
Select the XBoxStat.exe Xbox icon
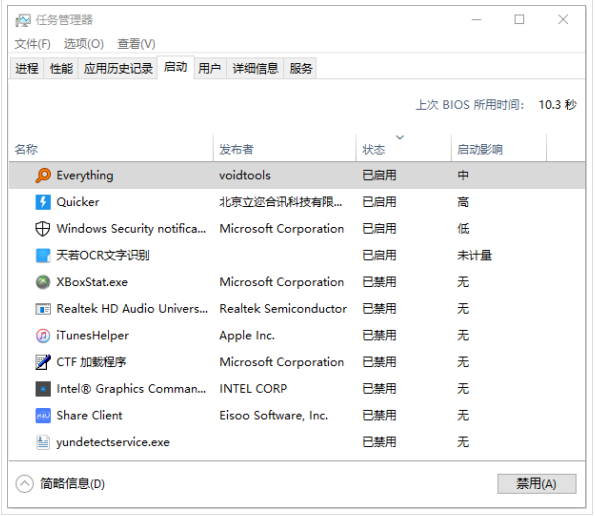pyautogui.click(x=43, y=282)
